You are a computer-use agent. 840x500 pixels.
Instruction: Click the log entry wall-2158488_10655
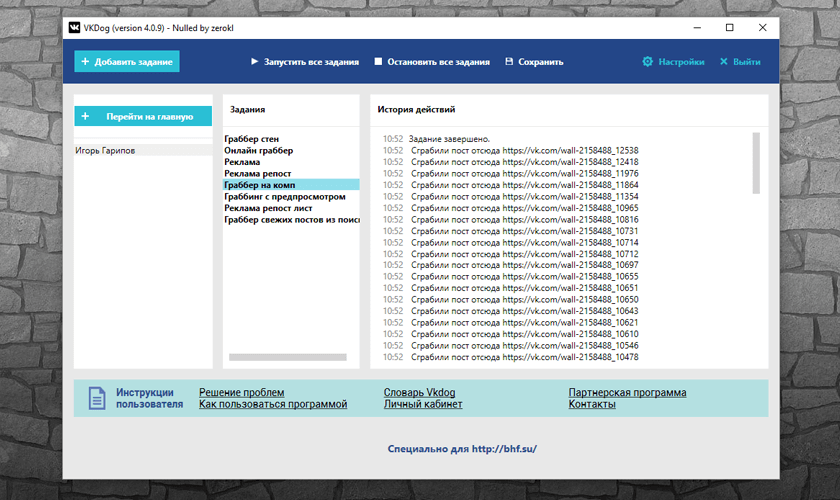[x=511, y=277]
